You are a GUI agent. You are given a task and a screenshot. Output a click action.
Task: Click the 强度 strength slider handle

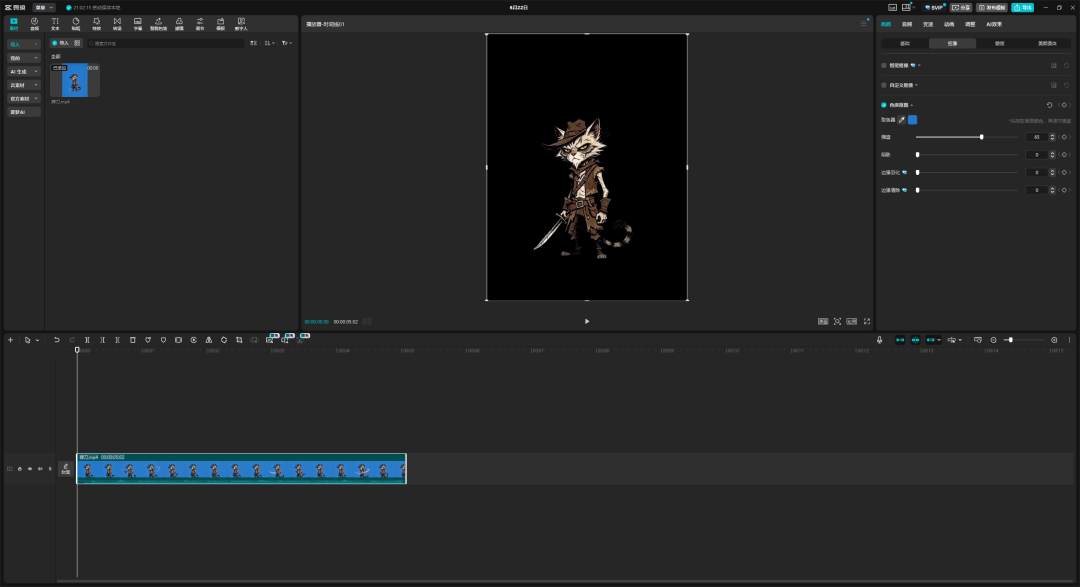click(x=982, y=137)
